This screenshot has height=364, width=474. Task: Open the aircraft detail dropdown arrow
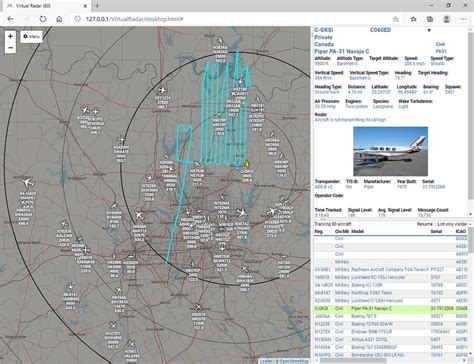pos(429,30)
